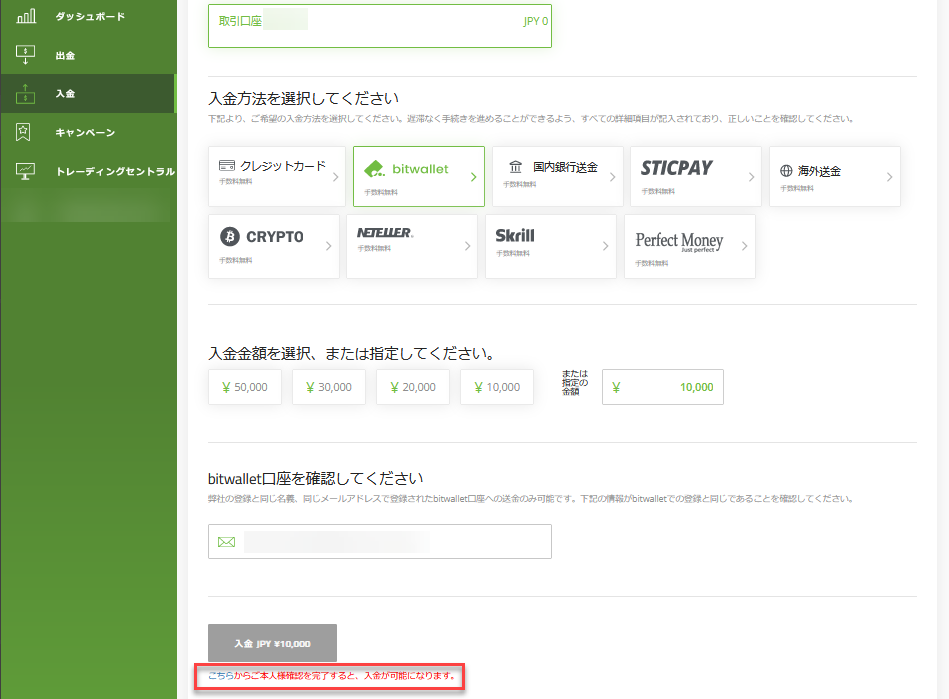
Task: Select the bitwallet payment option
Action: coord(418,176)
